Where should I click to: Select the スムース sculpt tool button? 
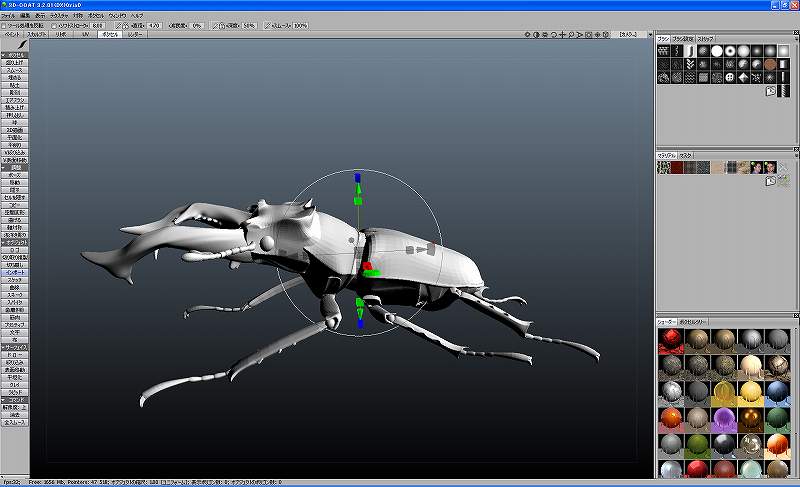(14, 70)
